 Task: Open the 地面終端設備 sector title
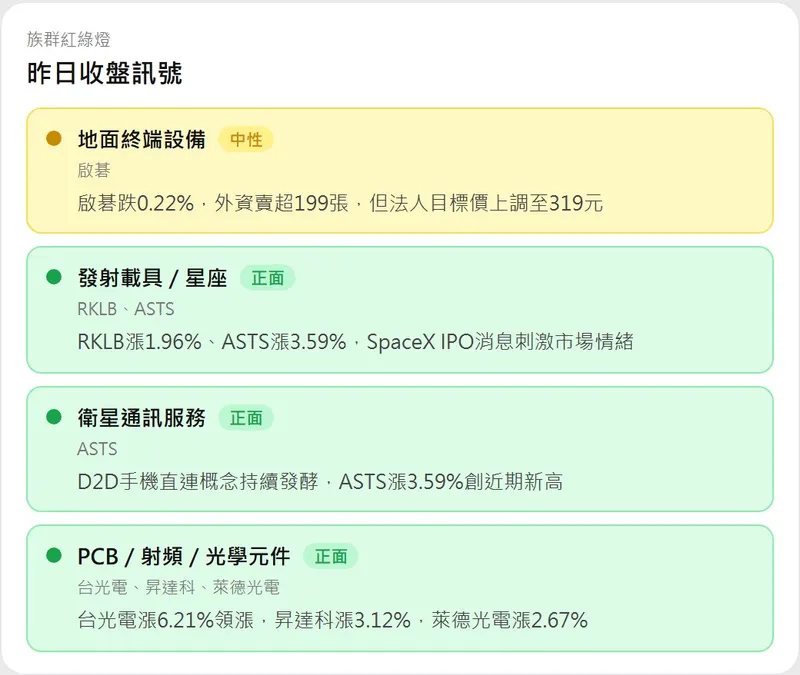[x=141, y=140]
